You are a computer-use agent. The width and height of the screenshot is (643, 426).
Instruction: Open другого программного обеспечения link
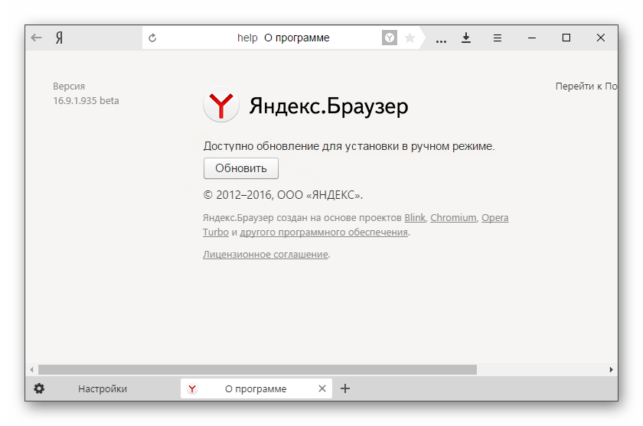point(324,232)
